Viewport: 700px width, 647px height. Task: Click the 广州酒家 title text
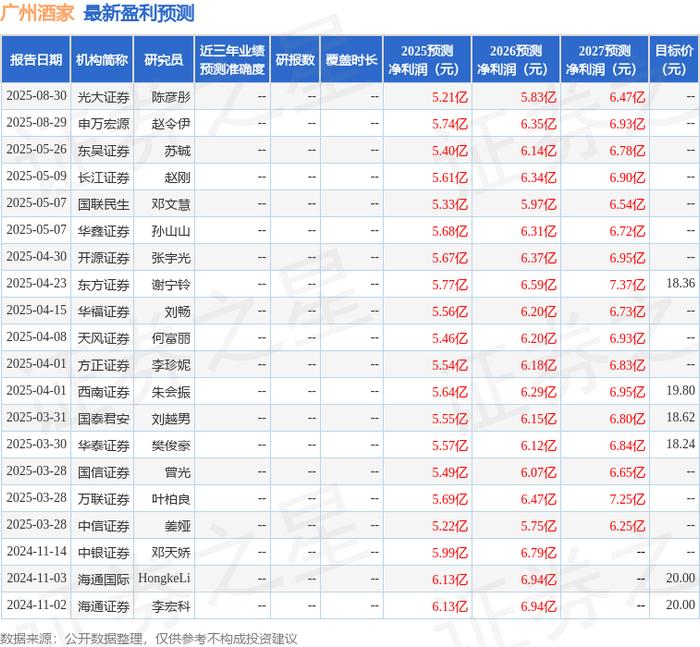coord(37,13)
